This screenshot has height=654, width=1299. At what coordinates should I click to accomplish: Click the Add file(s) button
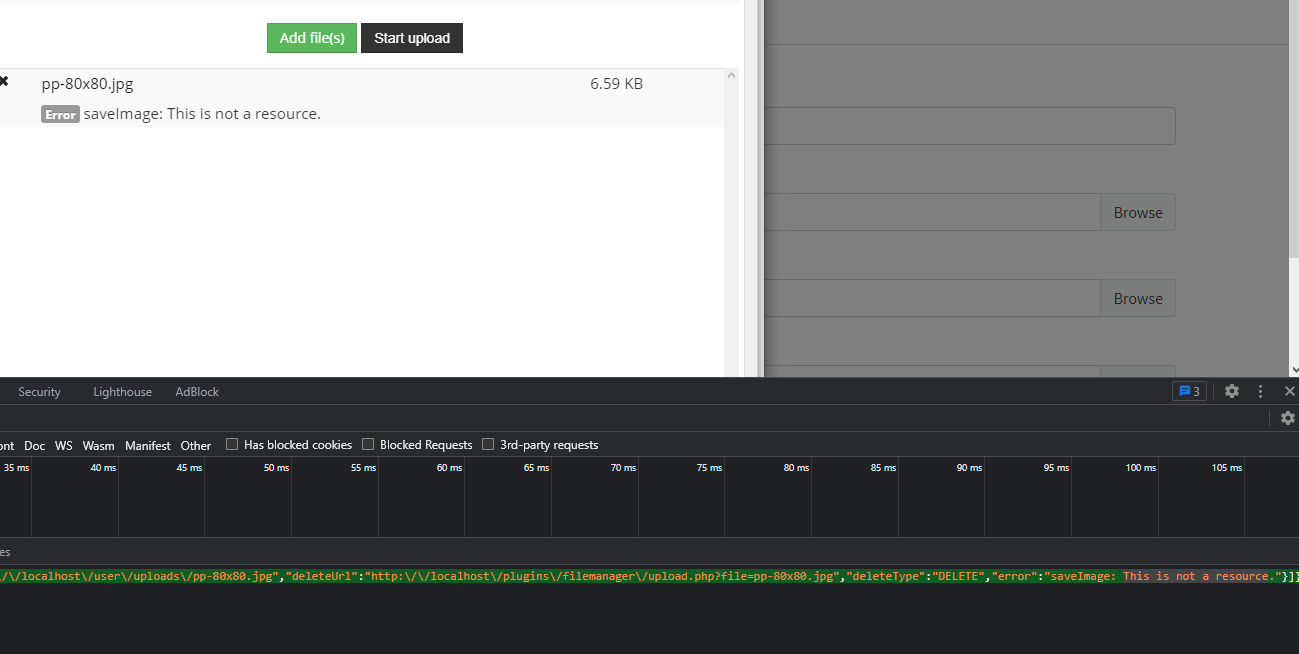[x=311, y=37]
